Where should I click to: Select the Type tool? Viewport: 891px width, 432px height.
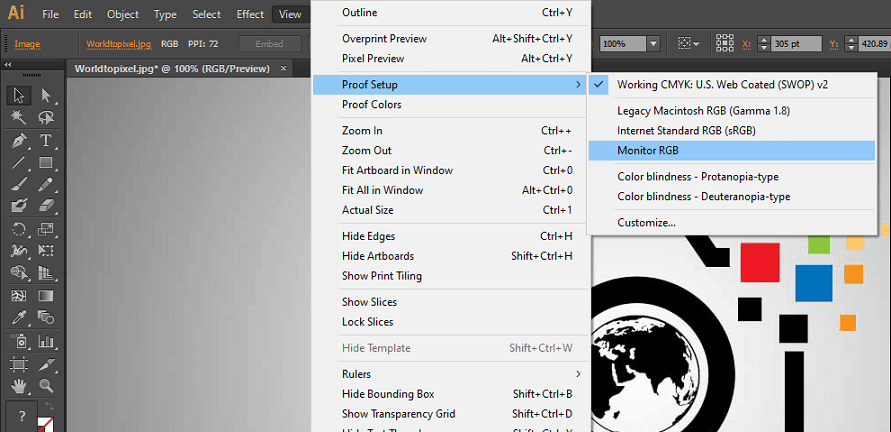45,141
